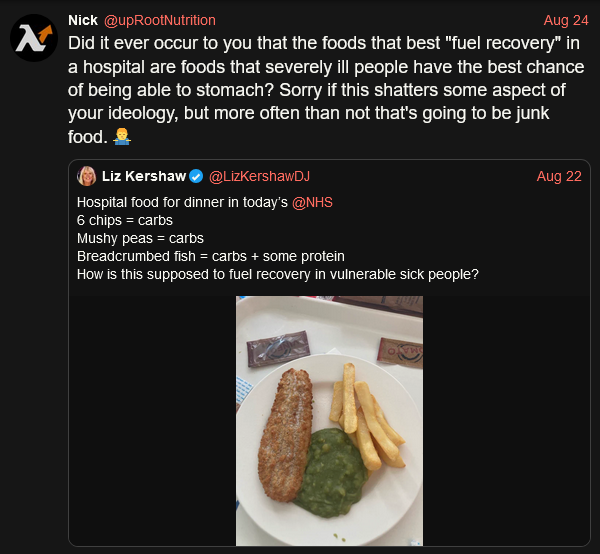
Task: Open the @upRootNutrition handle link
Action: (x=160, y=20)
